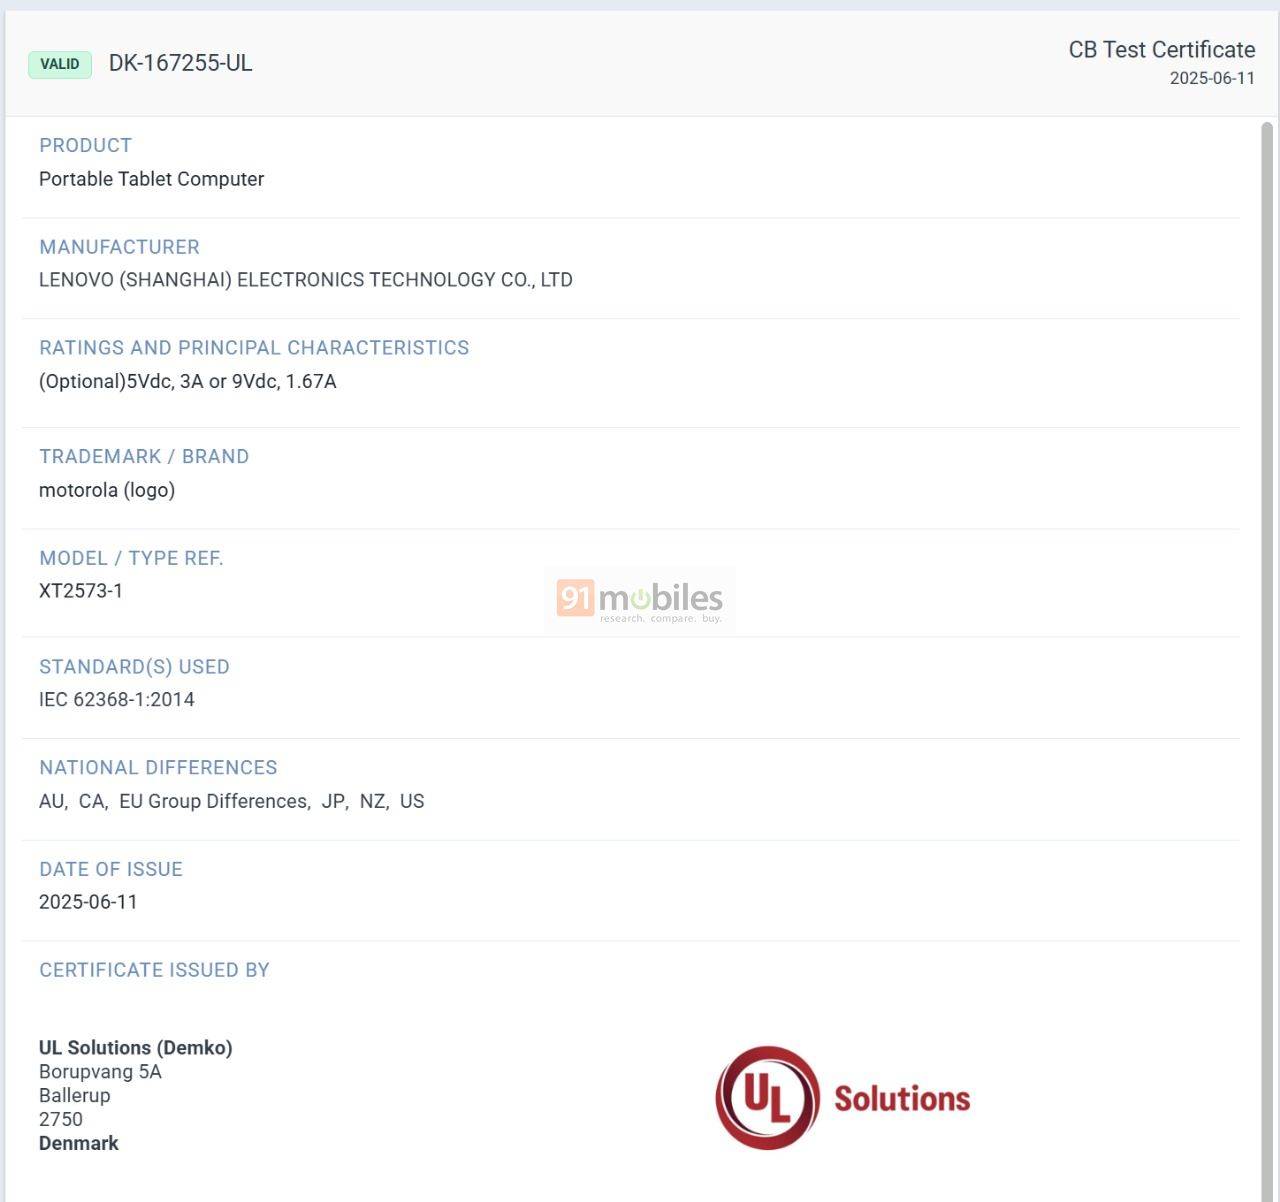Click US in national differences list
Viewport: 1280px width, 1202px height.
coord(412,802)
